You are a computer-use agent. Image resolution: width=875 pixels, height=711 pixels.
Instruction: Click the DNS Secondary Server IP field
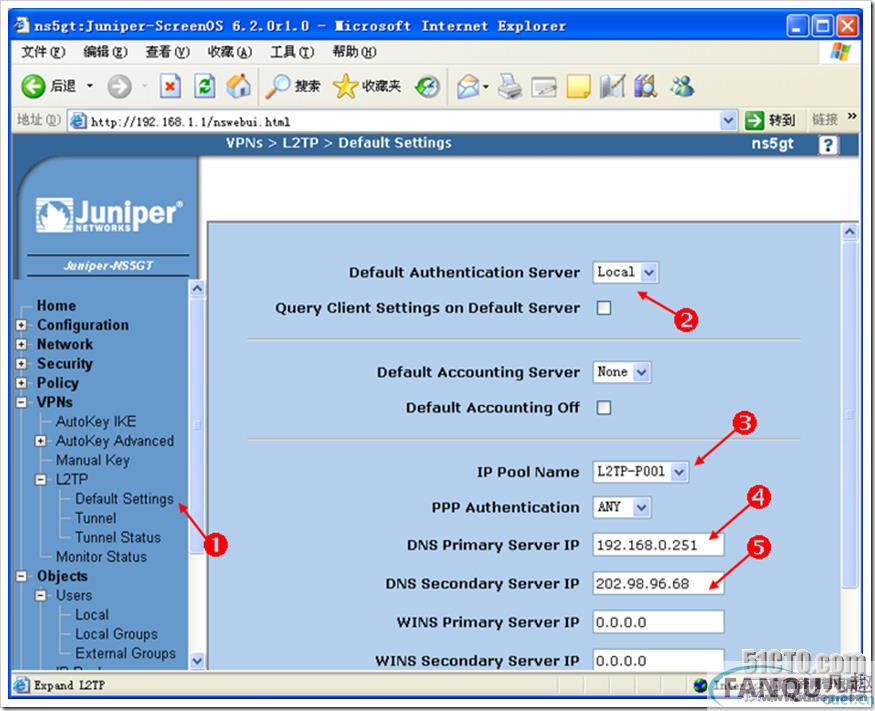(x=658, y=584)
